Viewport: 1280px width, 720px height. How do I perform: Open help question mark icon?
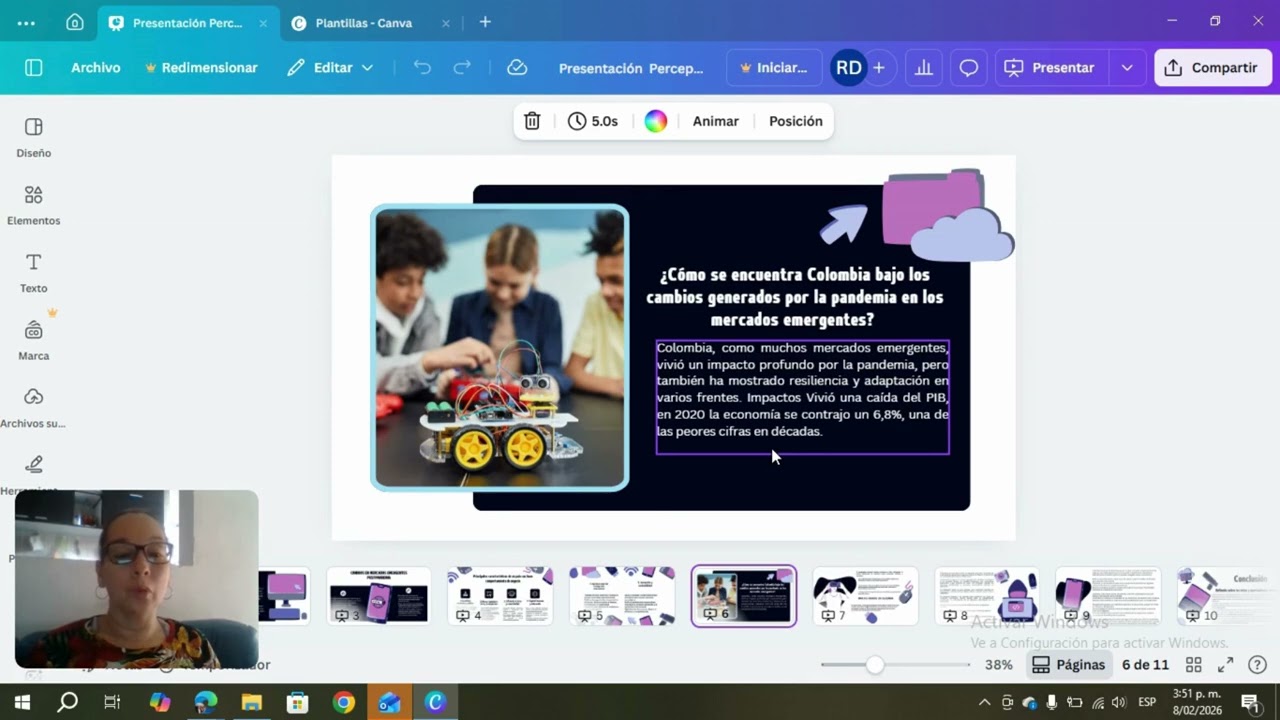click(1258, 665)
